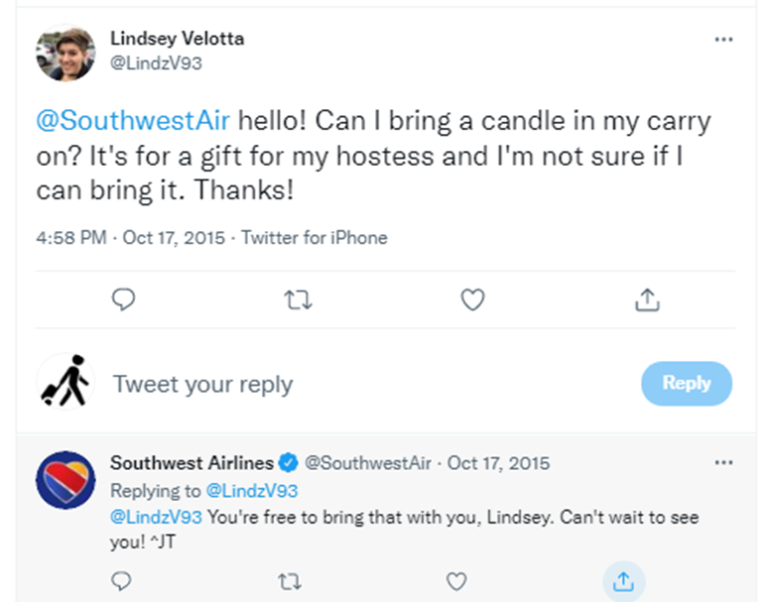Share the Southwest Airlines reply

pos(624,581)
